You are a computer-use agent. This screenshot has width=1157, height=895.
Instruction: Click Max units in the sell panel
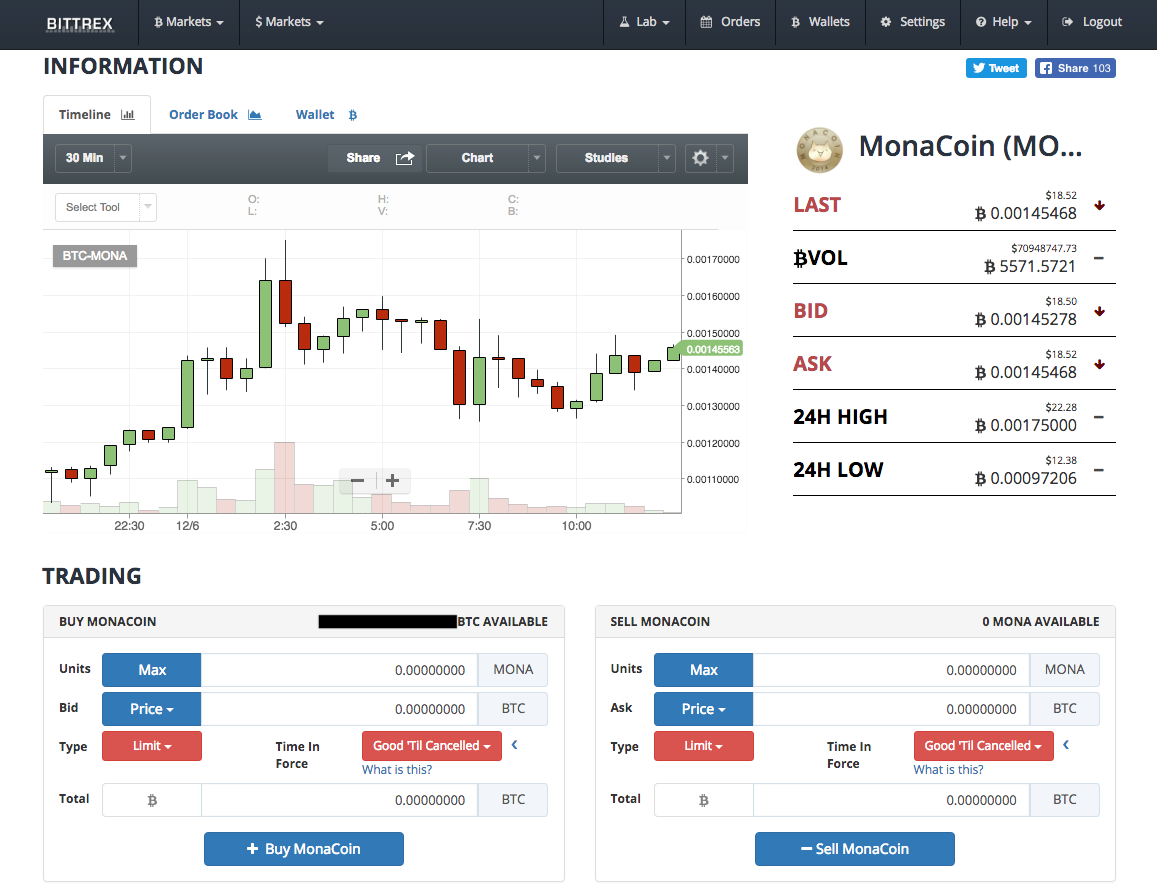703,670
